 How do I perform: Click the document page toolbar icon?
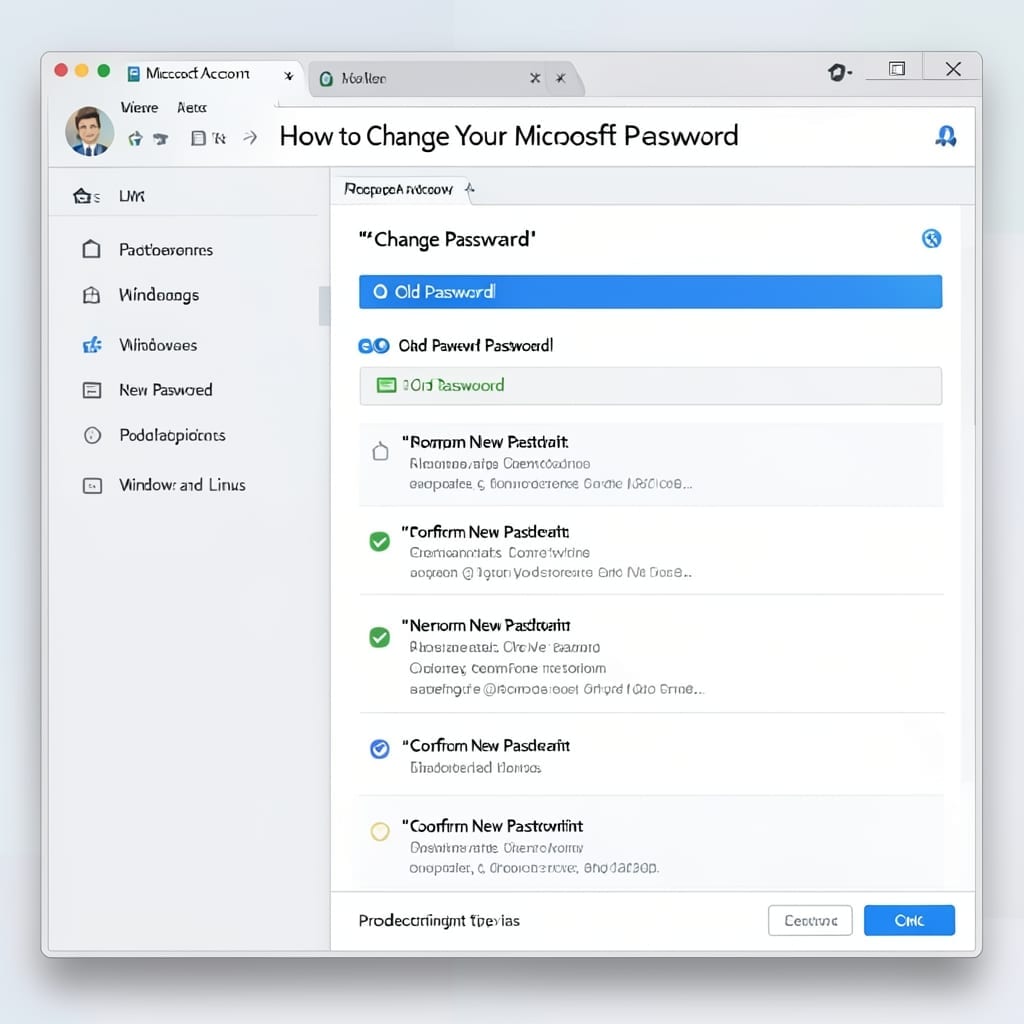coord(199,138)
